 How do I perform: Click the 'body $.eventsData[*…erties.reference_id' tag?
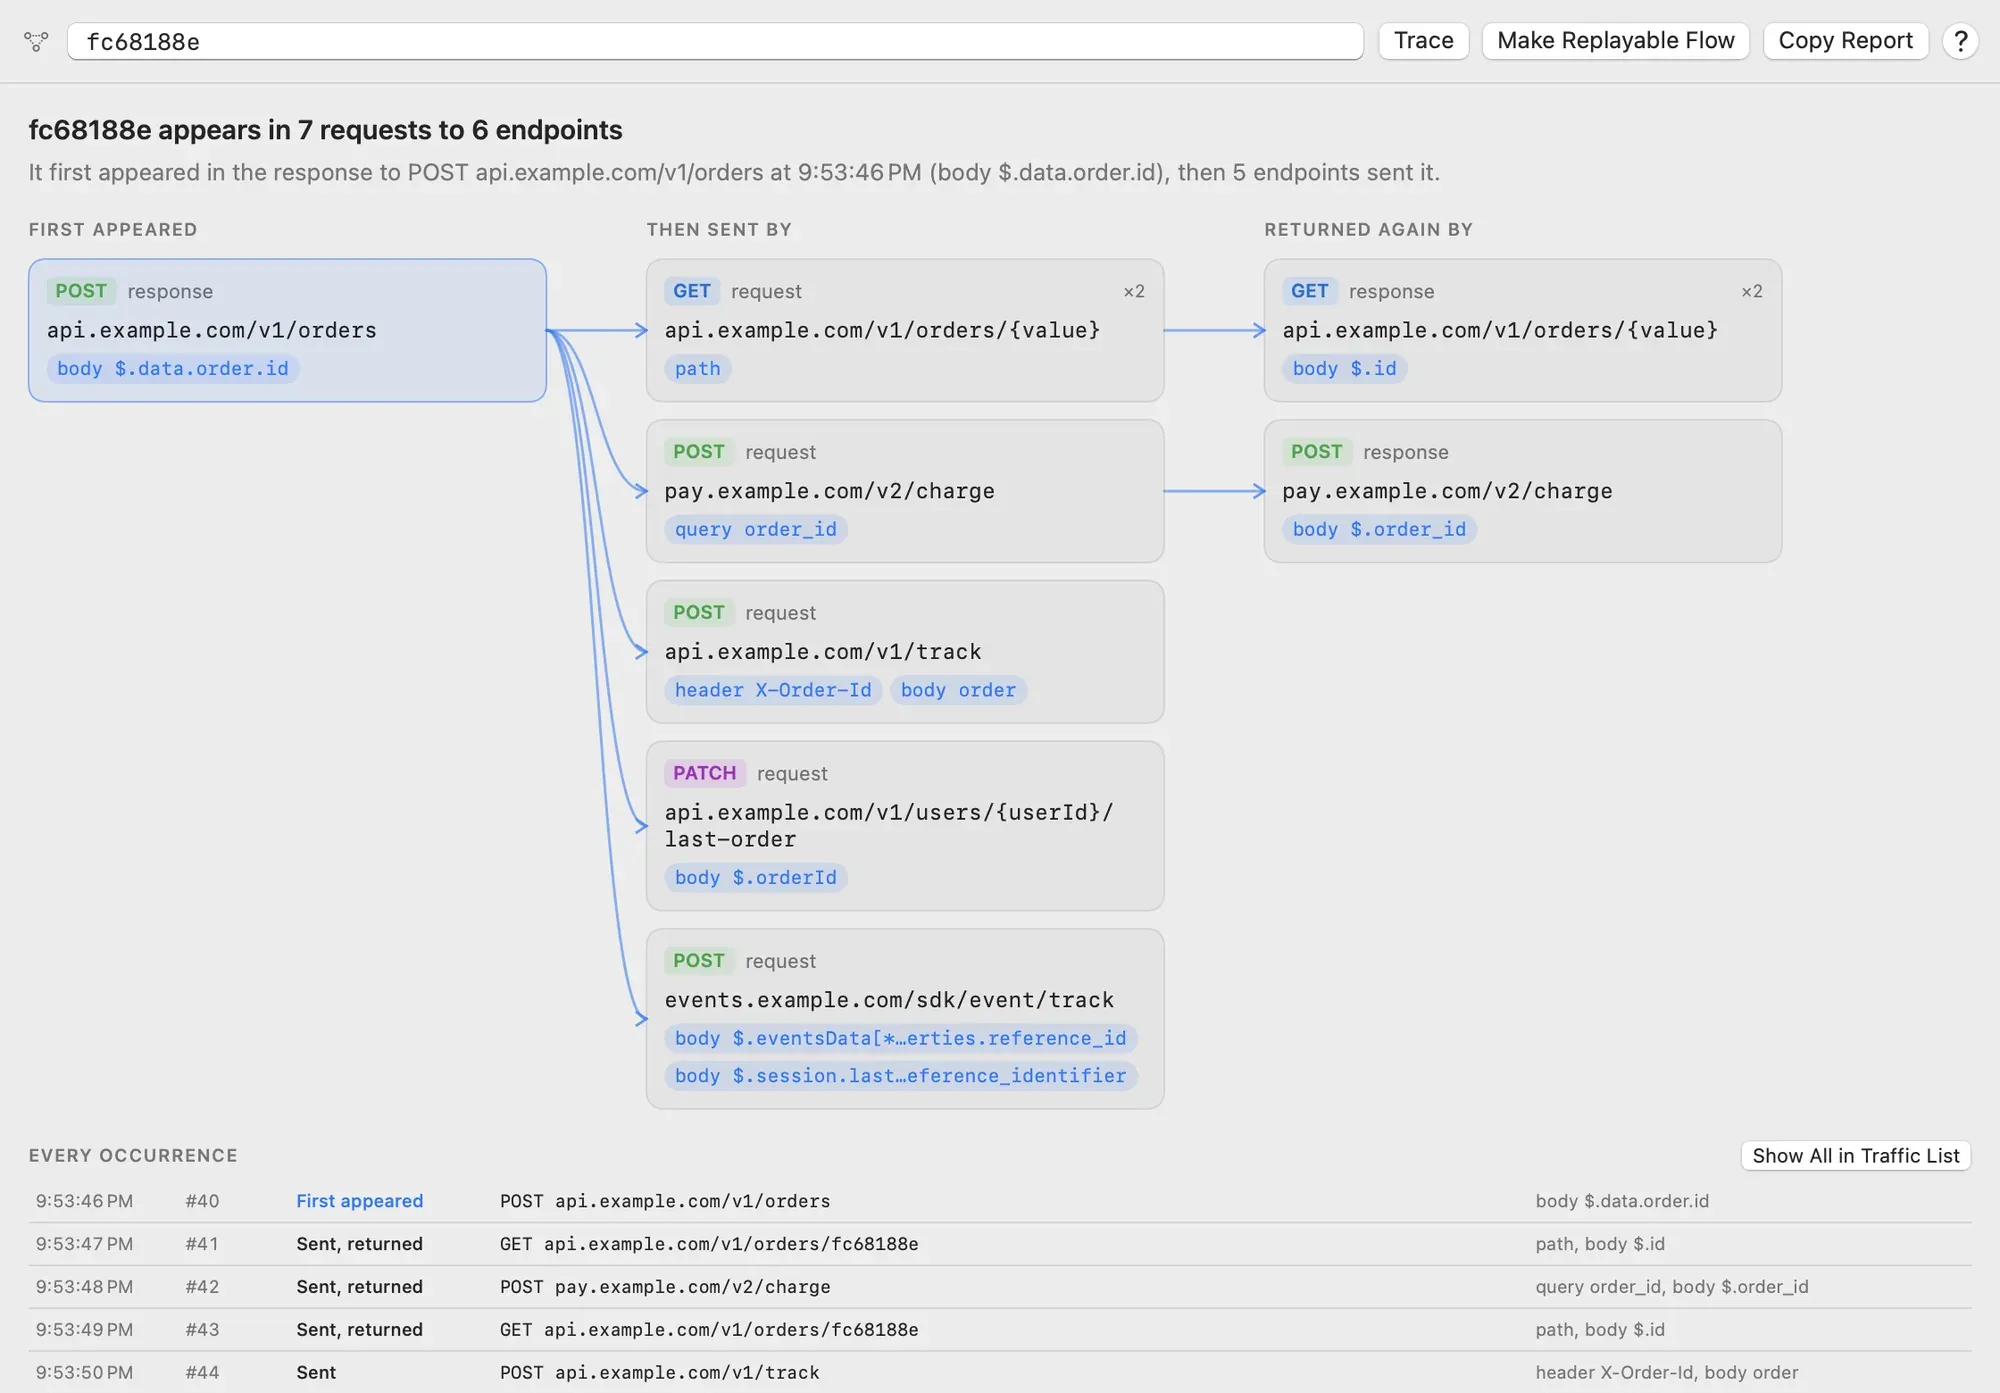[900, 1038]
